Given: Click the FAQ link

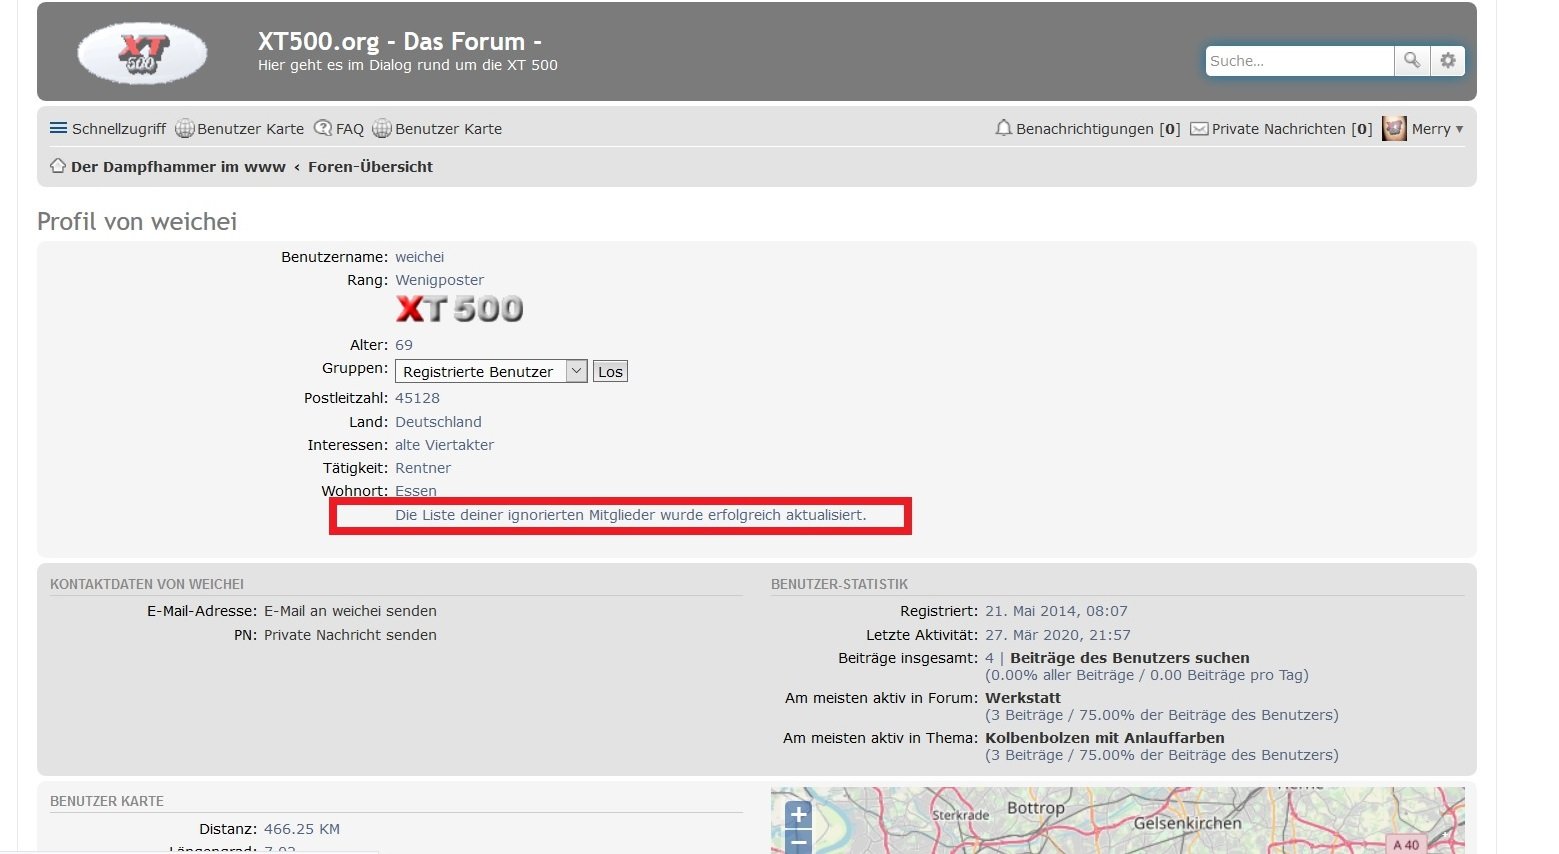Looking at the screenshot, I should (339, 129).
